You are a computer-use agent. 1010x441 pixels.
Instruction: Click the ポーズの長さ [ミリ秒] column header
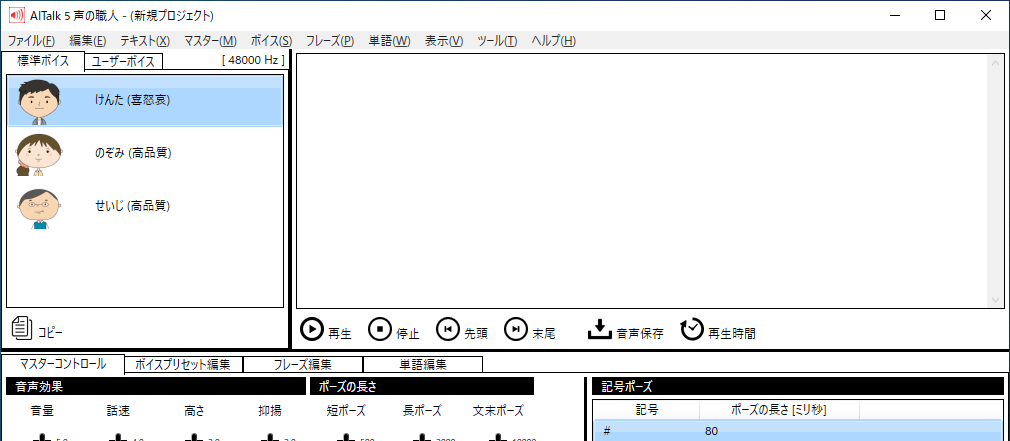tap(779, 409)
